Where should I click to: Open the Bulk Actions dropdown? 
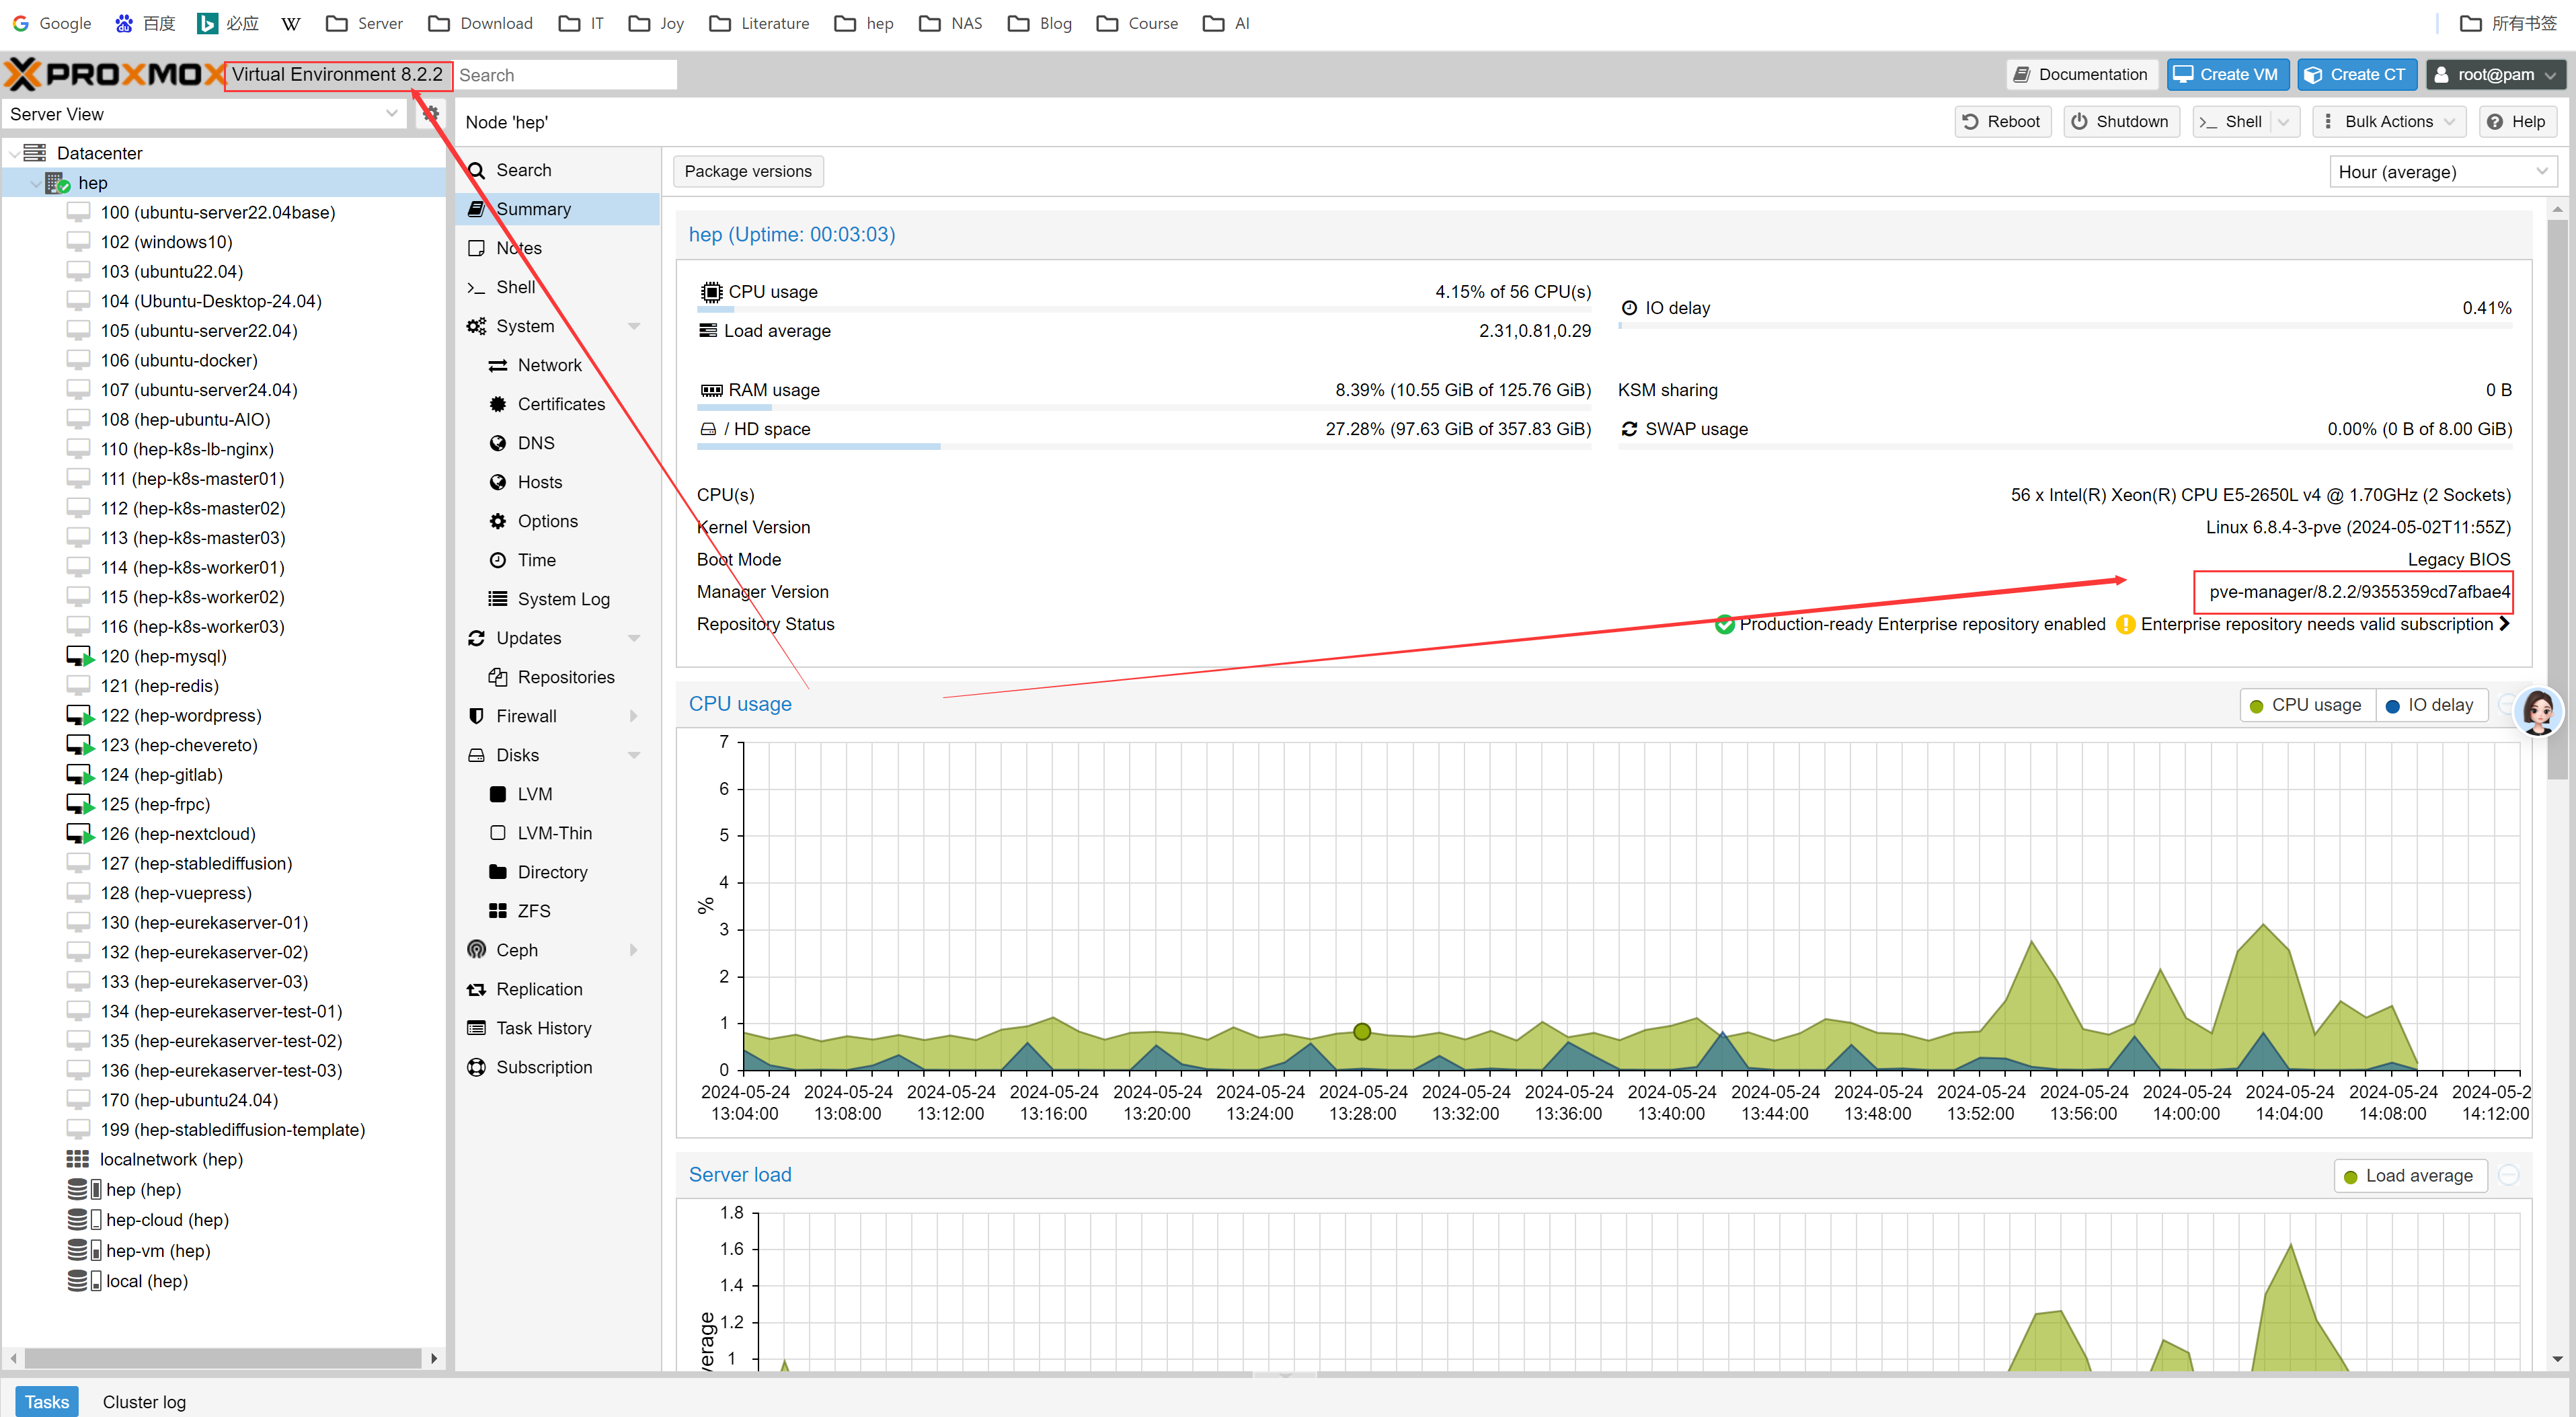point(2388,121)
